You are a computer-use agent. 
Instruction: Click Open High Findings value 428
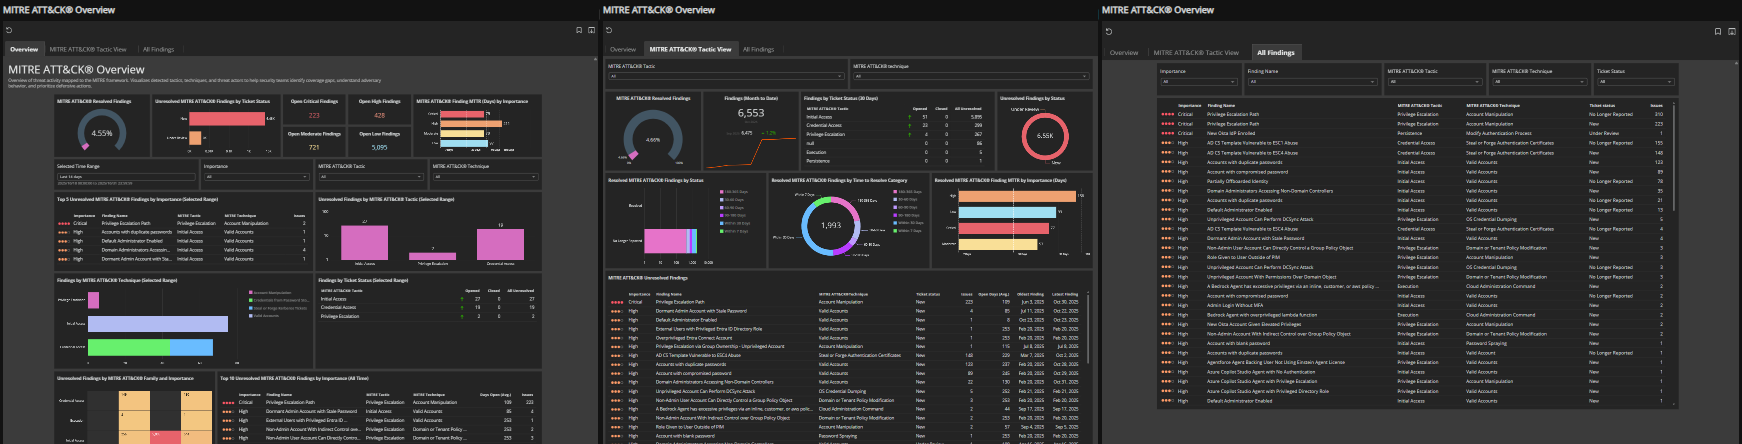point(379,115)
